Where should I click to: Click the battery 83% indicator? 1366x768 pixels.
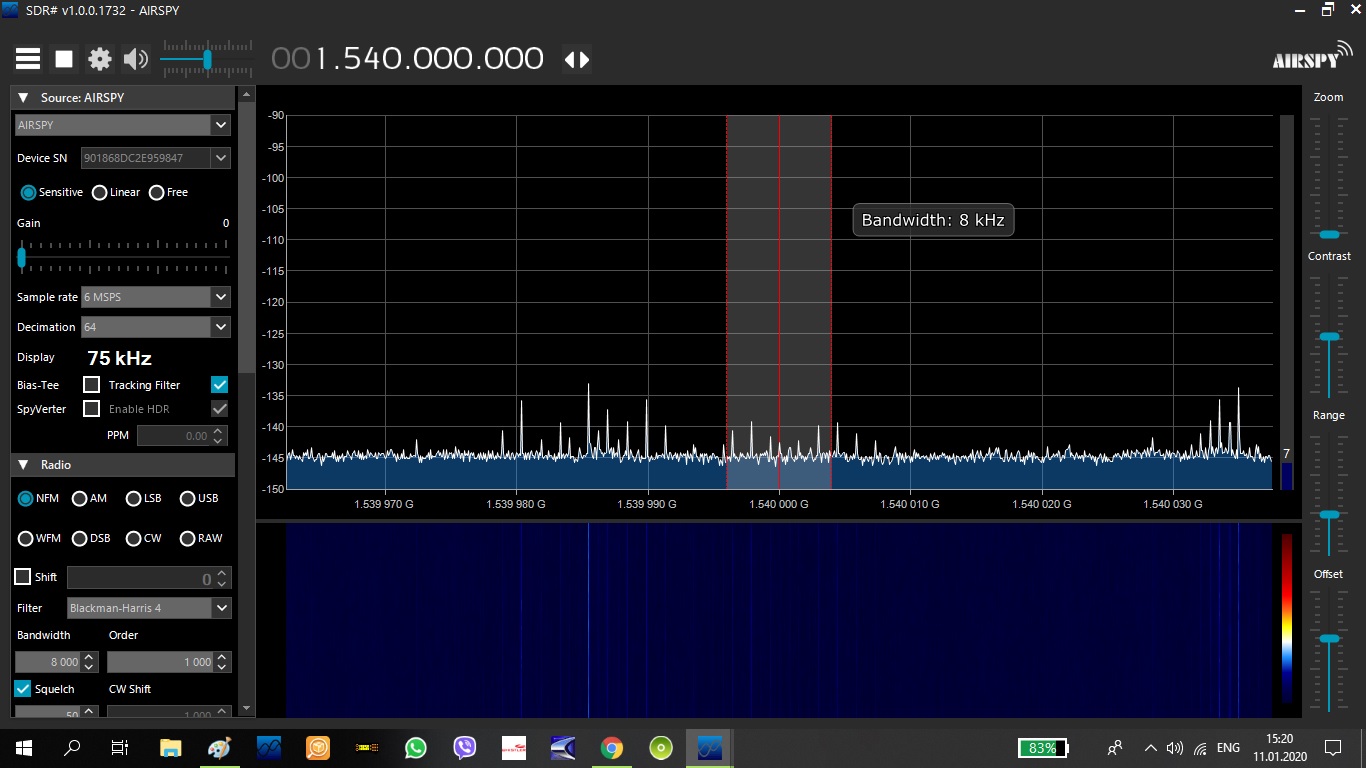coord(1043,748)
